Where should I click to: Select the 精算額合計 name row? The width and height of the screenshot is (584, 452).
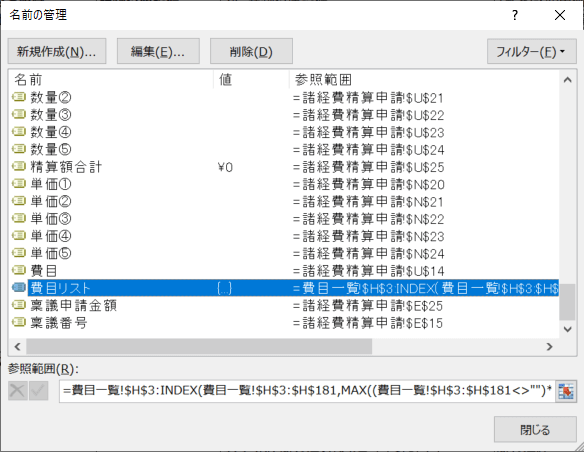[x=284, y=166]
